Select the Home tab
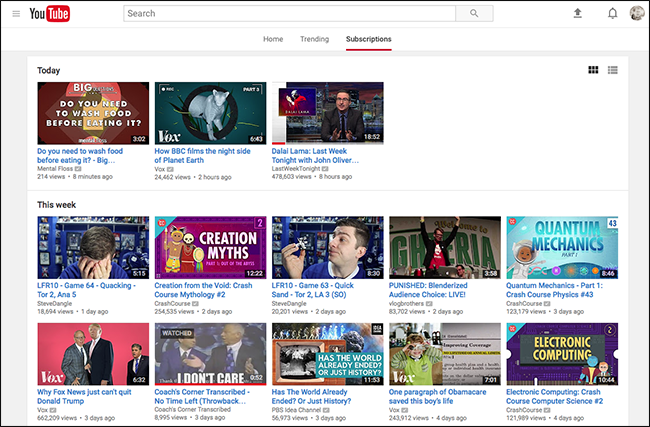The image size is (650, 427). 273,39
